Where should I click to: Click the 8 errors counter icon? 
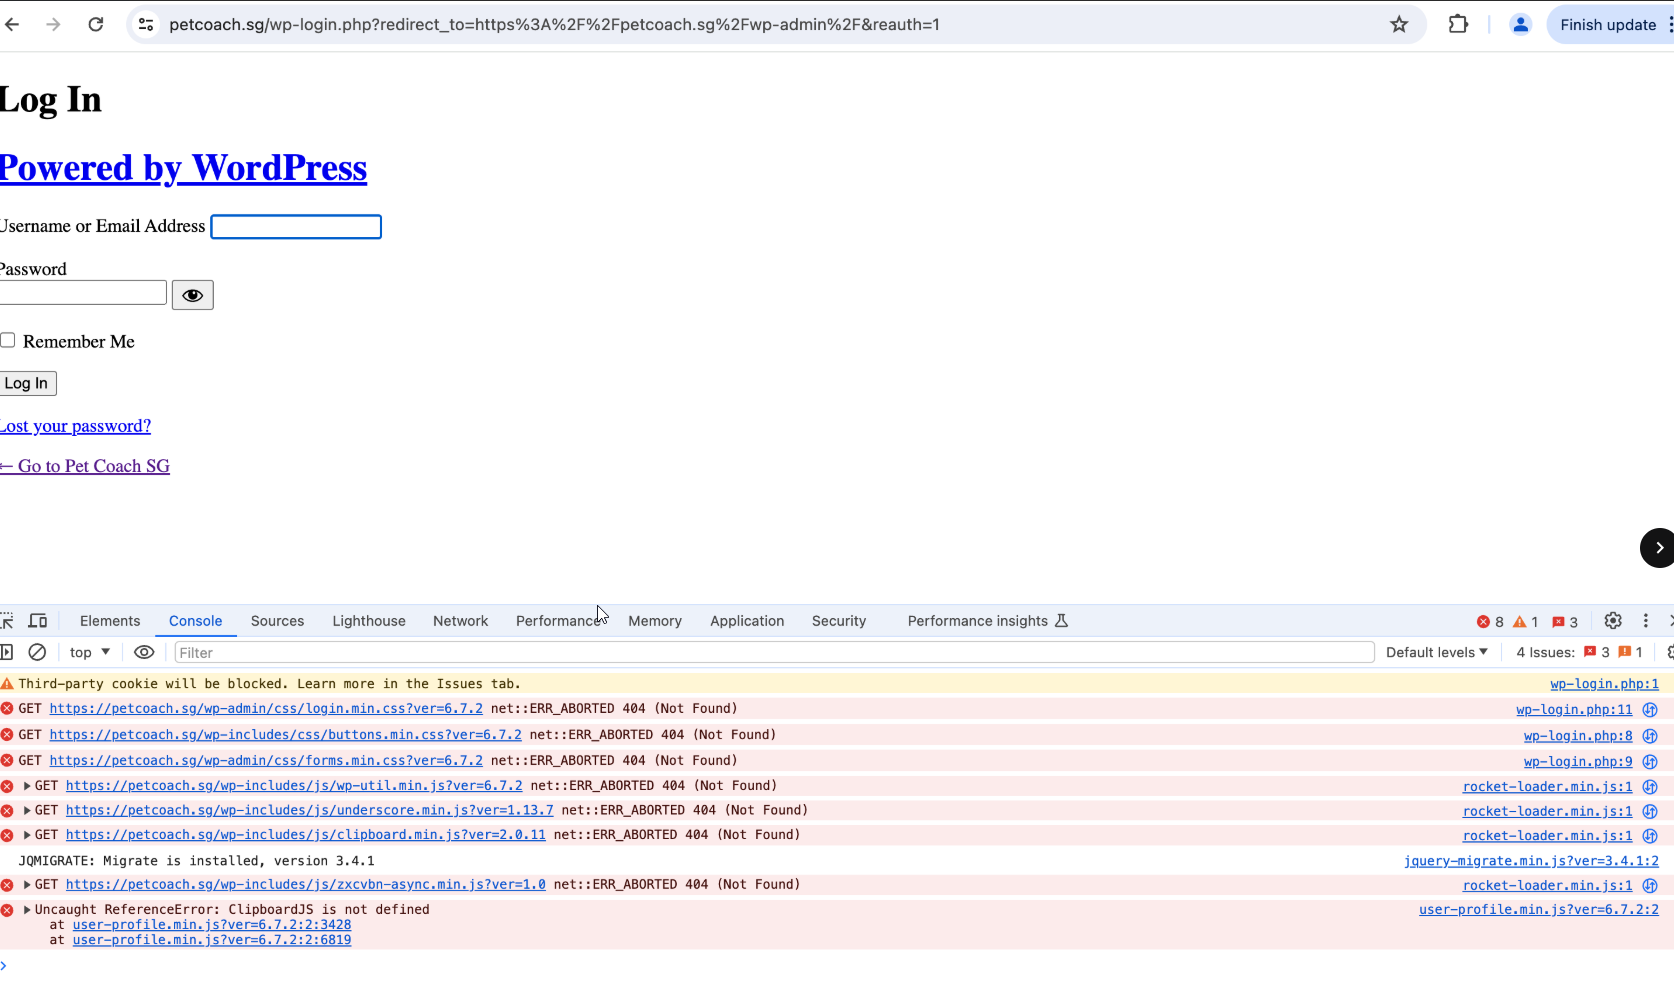[1490, 622]
